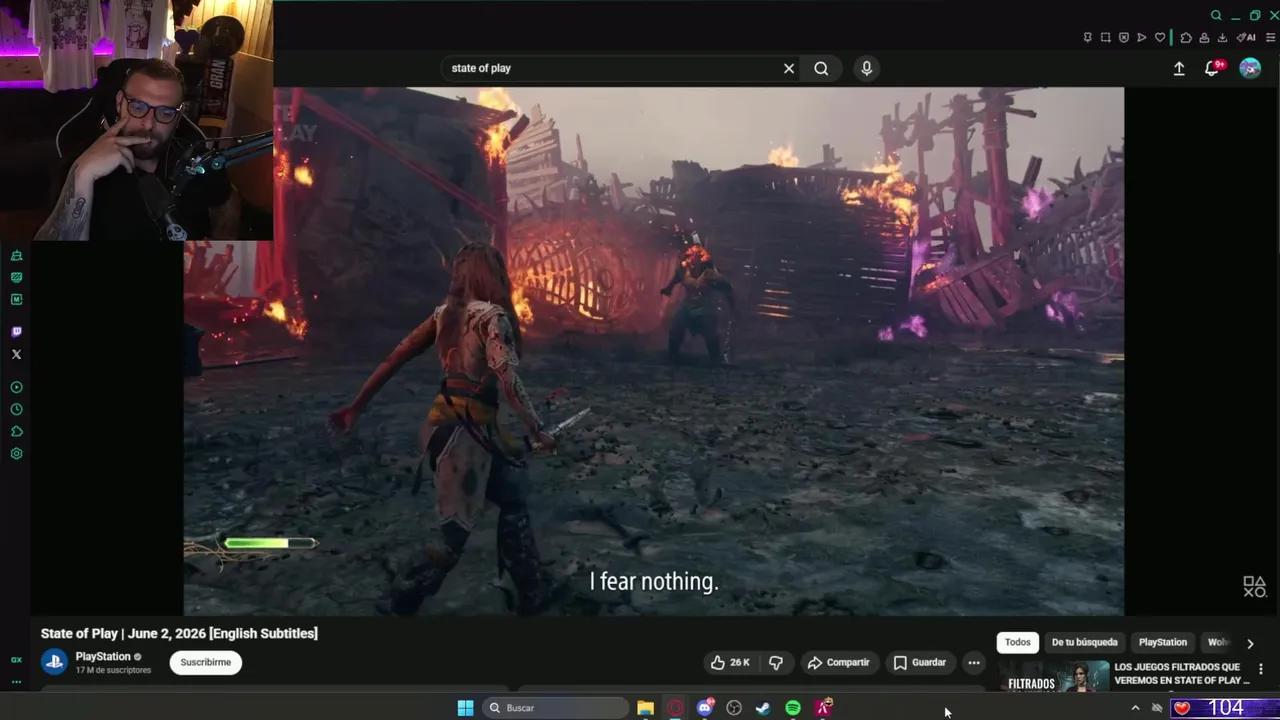Image resolution: width=1280 pixels, height=720 pixels.
Task: Open the AI assistant icon in toolbar
Action: coord(1246,38)
